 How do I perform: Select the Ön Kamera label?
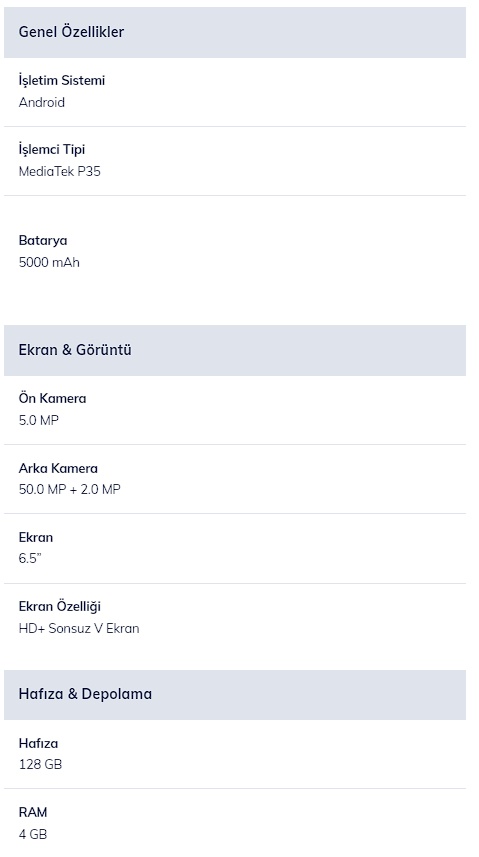(x=52, y=398)
